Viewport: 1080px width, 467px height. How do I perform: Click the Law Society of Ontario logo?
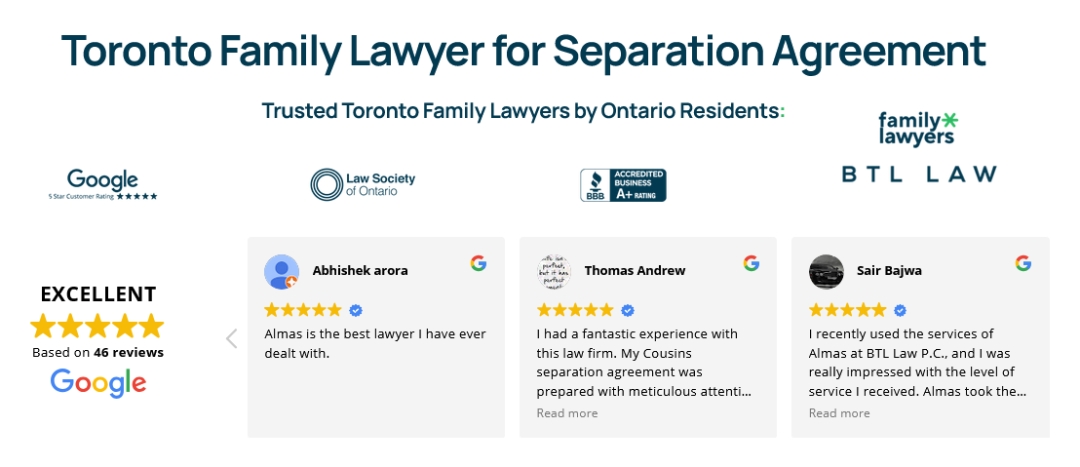pyautogui.click(x=362, y=185)
